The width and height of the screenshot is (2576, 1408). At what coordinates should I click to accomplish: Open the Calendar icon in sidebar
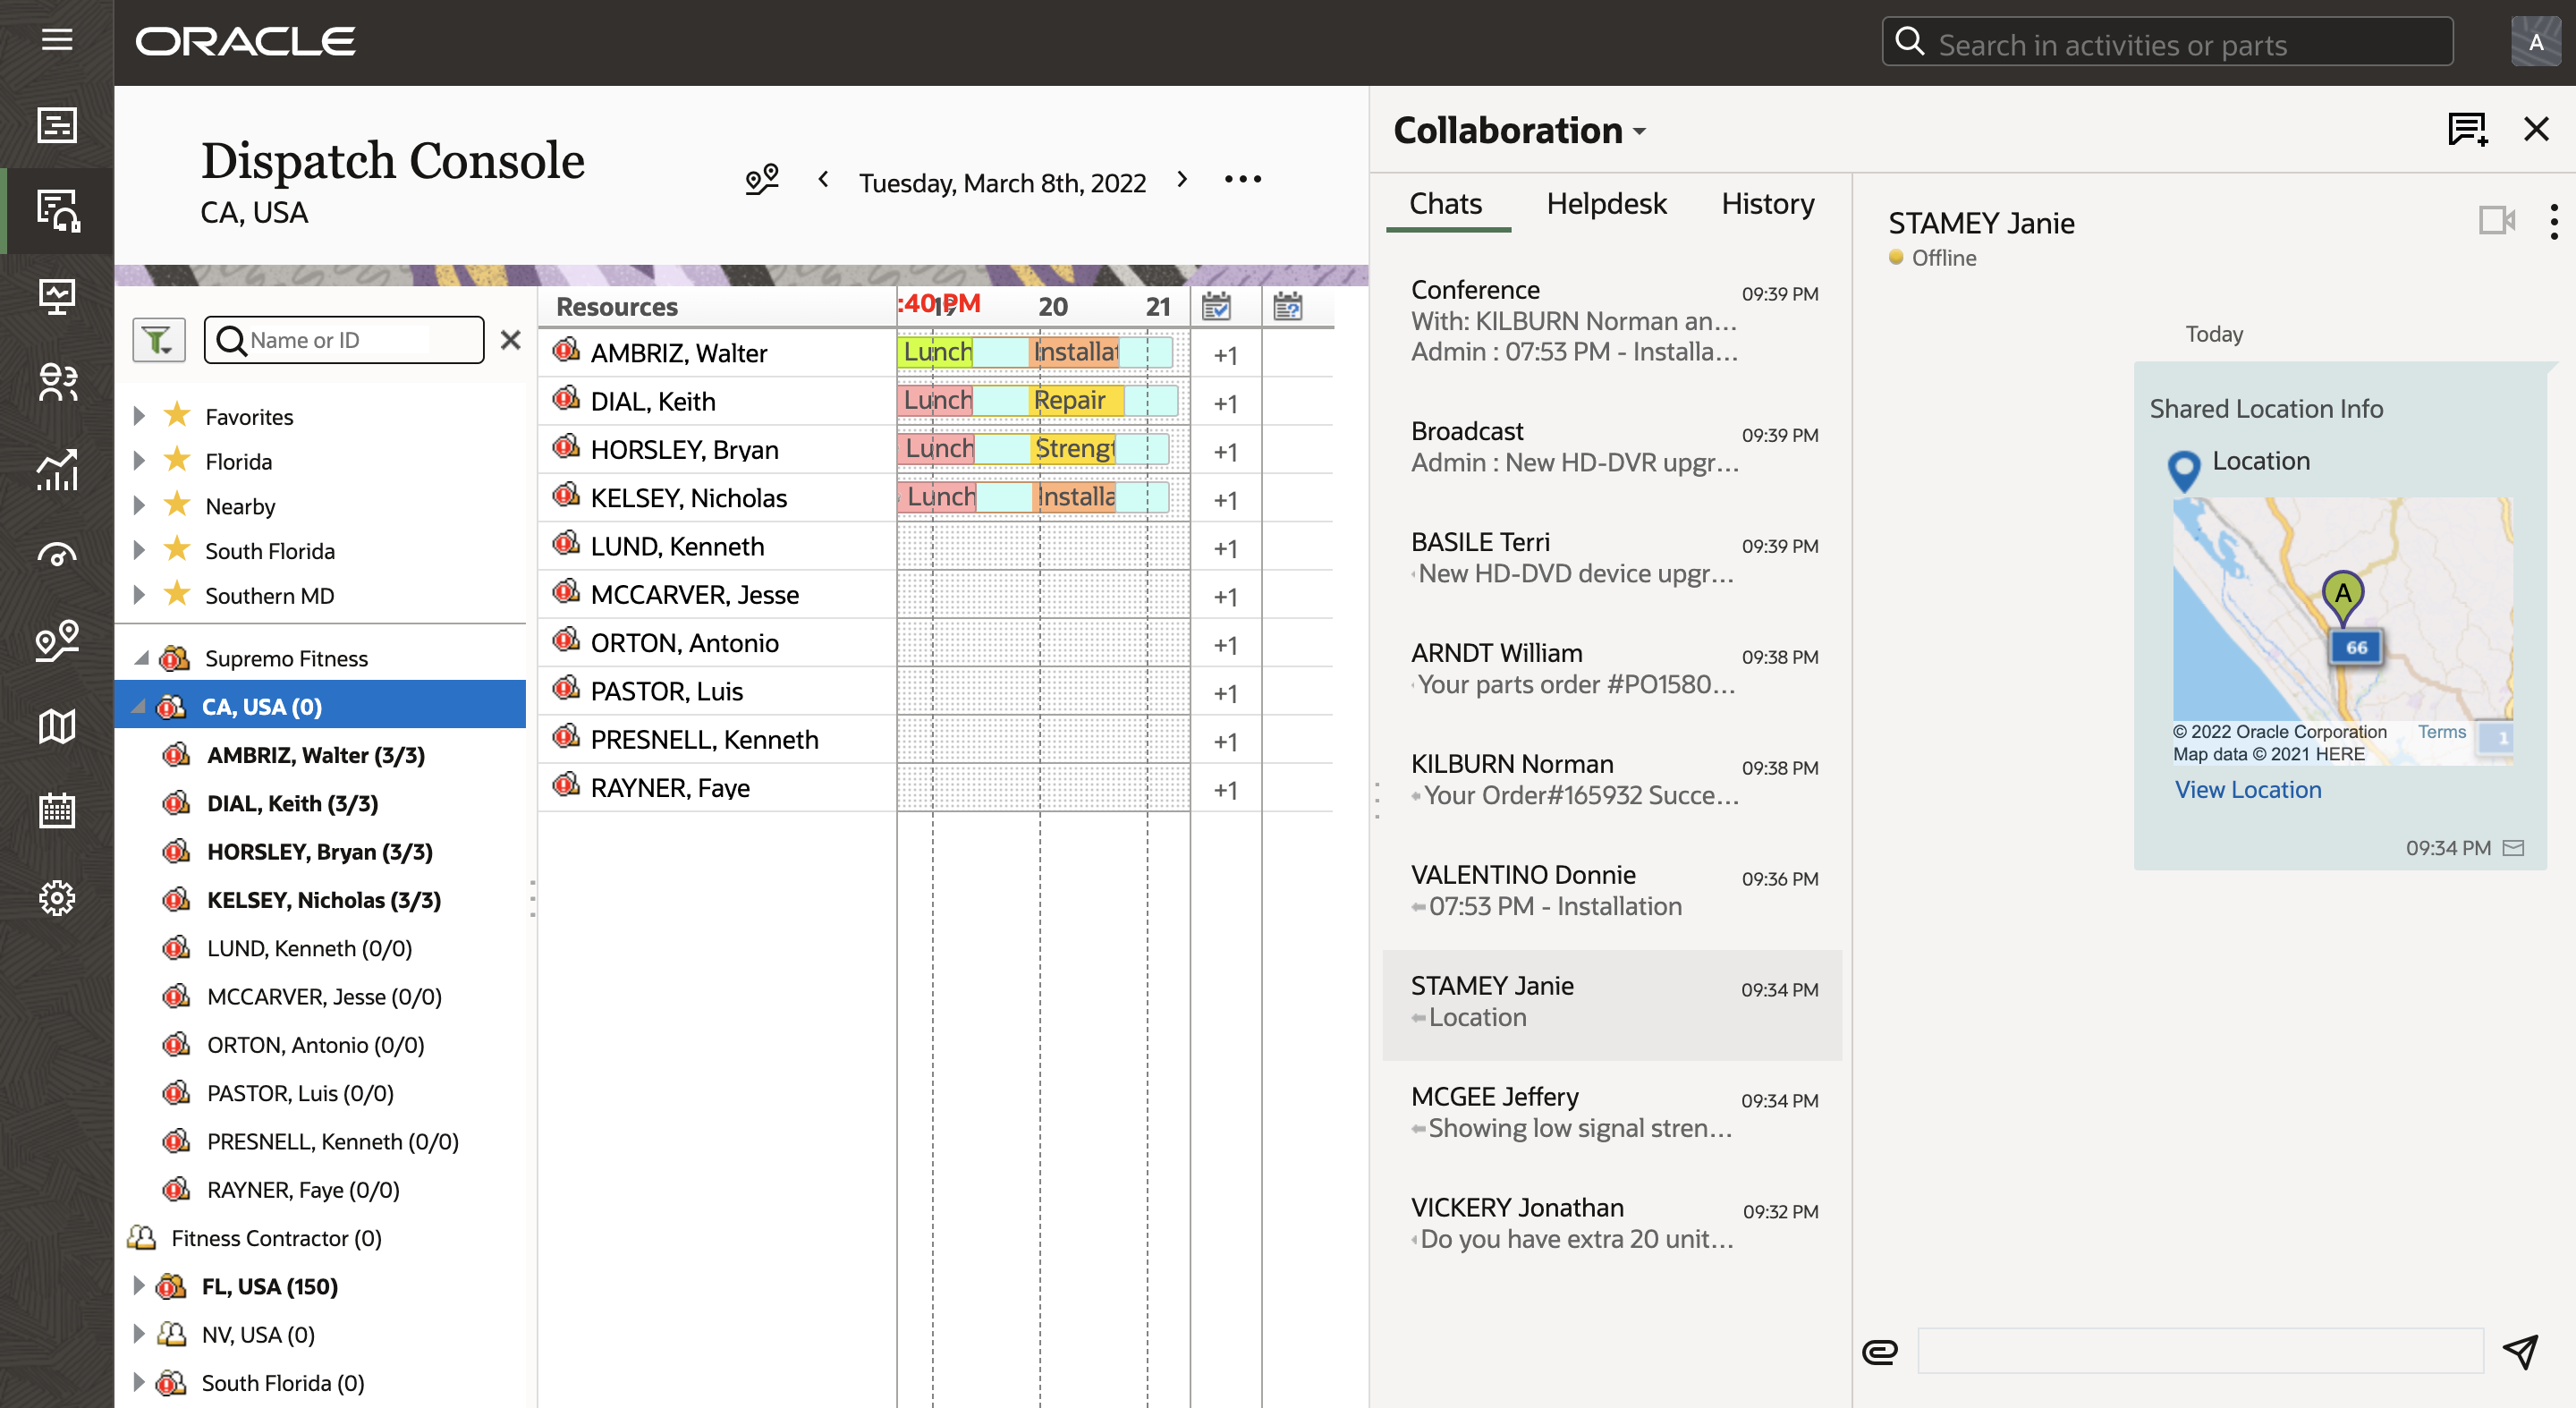coord(57,811)
